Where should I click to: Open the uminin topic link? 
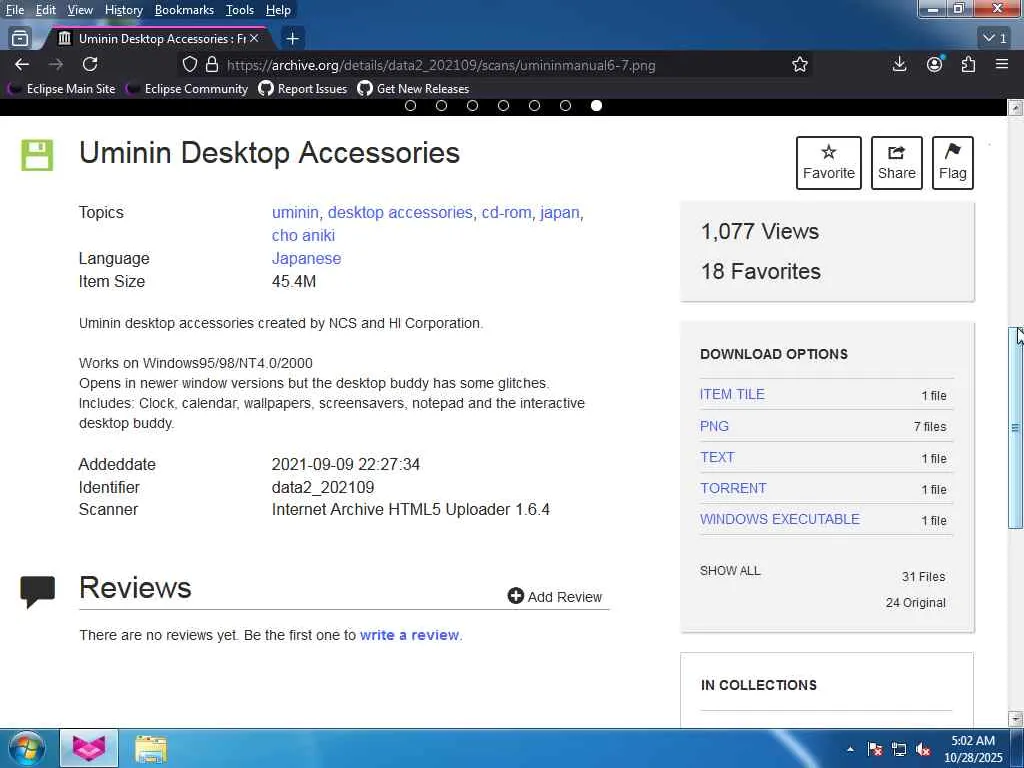click(x=295, y=212)
